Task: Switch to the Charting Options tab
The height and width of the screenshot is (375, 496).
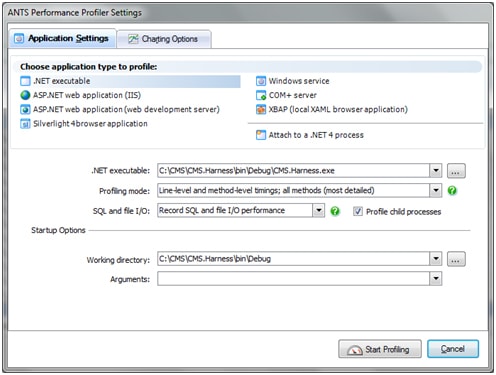Action: click(164, 39)
